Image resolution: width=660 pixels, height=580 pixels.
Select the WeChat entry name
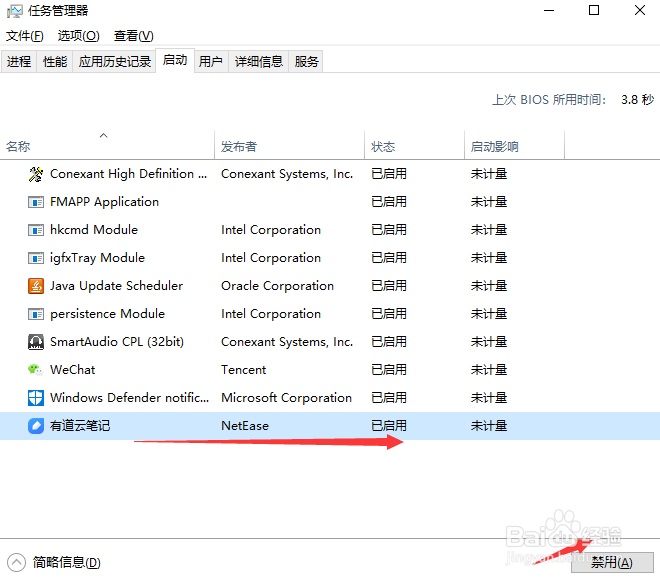(x=73, y=370)
